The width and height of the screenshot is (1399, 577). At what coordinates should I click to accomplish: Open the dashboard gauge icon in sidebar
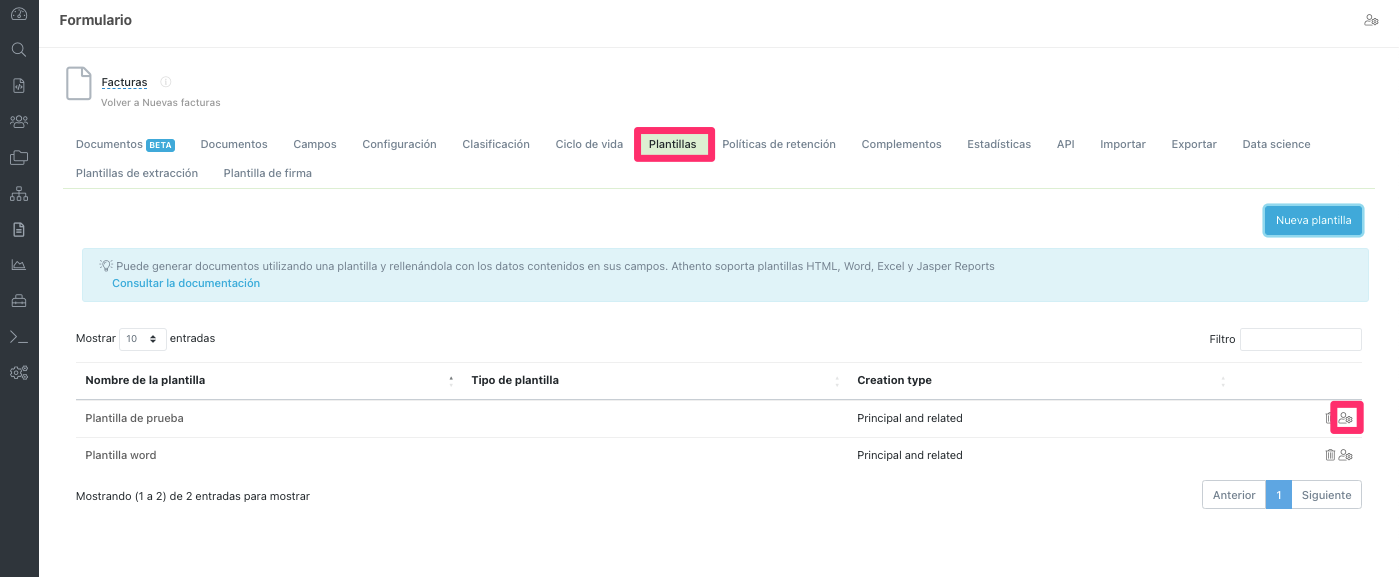(x=18, y=14)
